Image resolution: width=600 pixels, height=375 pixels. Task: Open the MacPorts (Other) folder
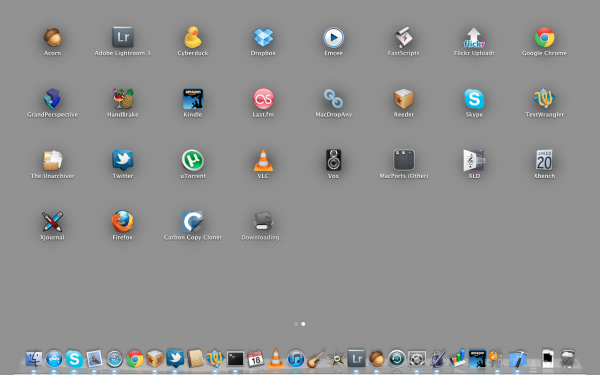(404, 160)
